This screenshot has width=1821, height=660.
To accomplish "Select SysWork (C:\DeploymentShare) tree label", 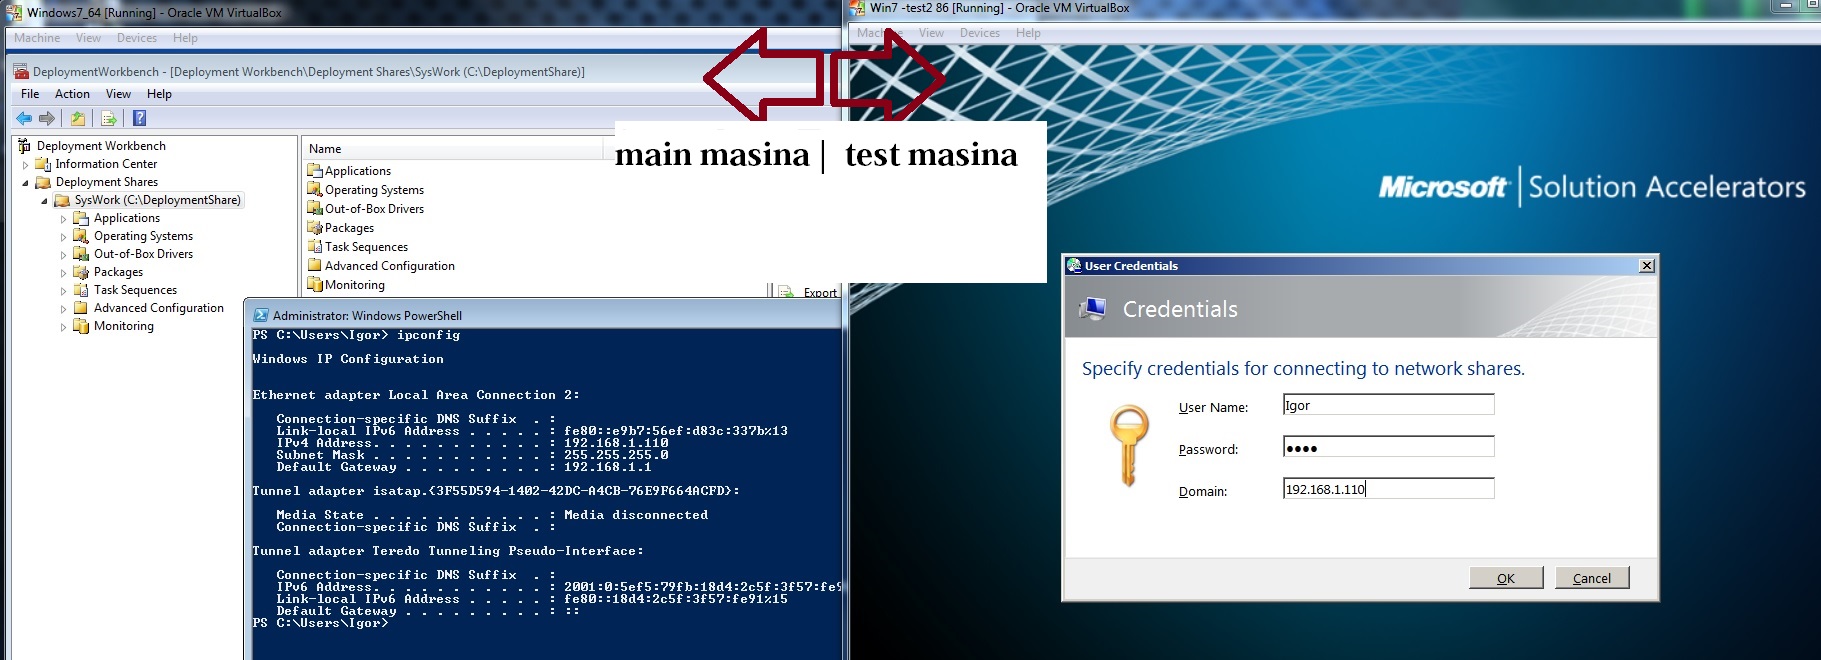I will 157,200.
